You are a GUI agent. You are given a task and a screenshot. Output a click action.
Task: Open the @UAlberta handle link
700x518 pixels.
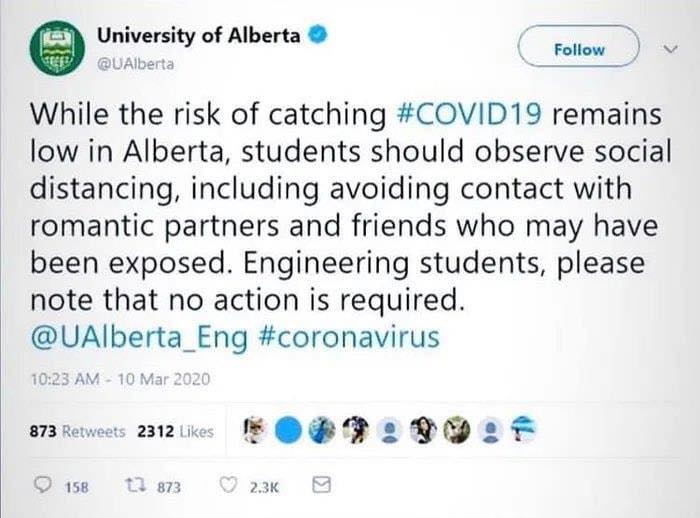[x=136, y=64]
